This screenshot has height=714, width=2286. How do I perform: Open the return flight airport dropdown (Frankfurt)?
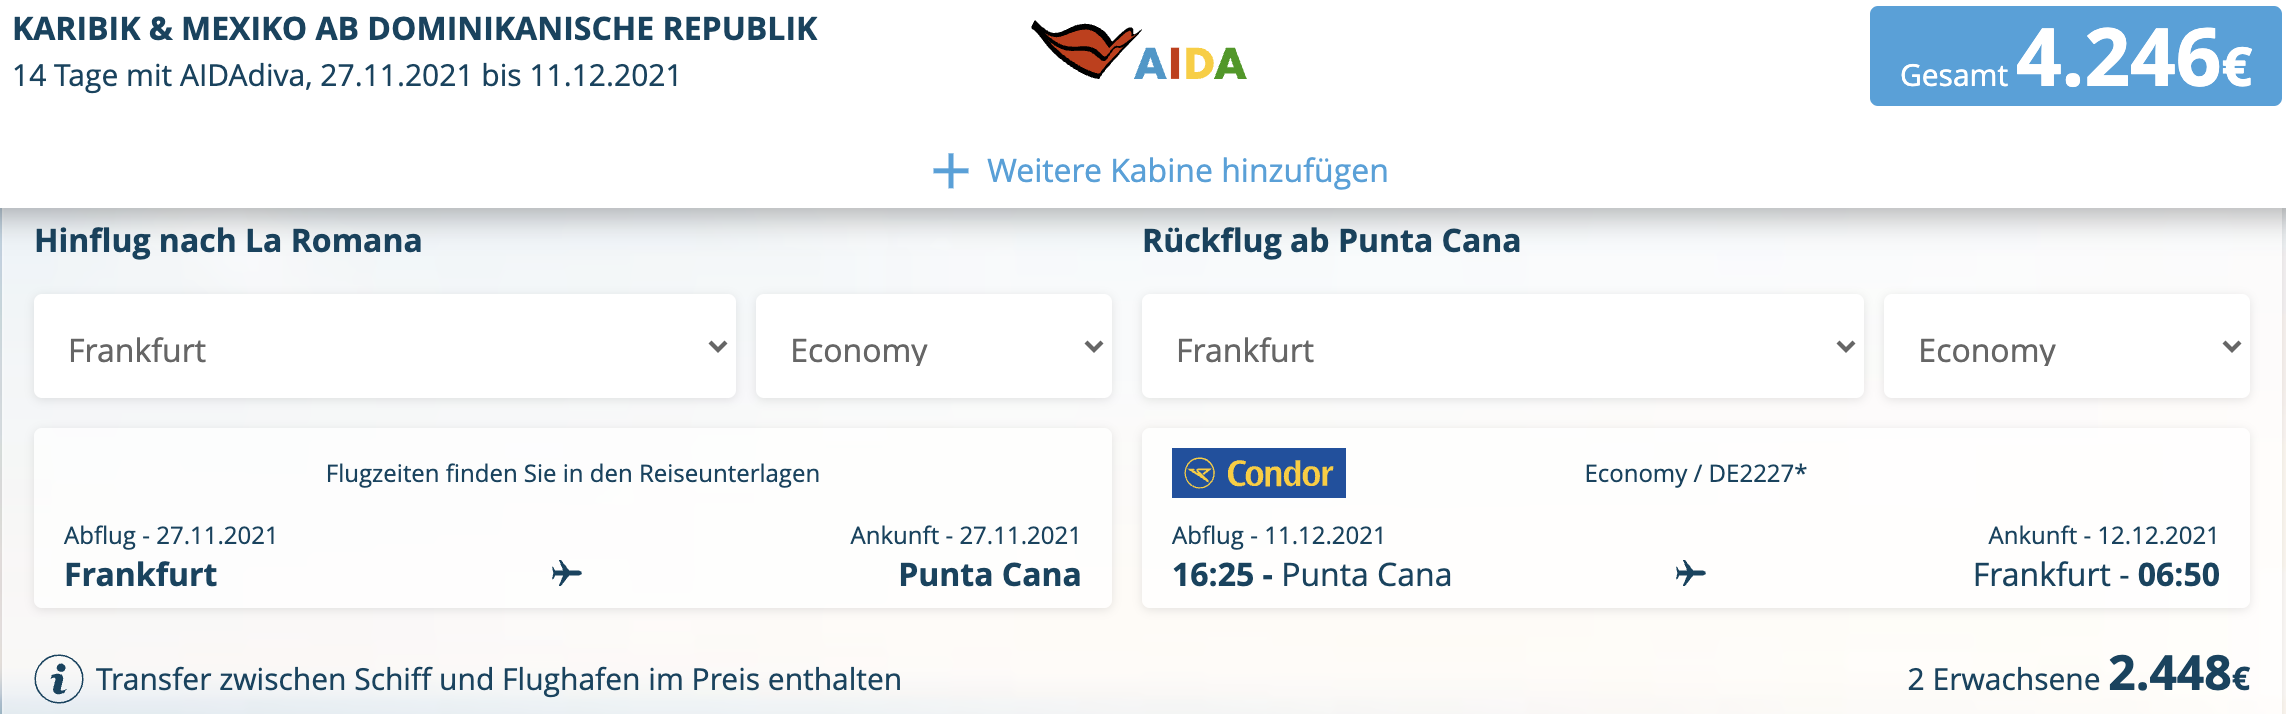tap(1502, 347)
